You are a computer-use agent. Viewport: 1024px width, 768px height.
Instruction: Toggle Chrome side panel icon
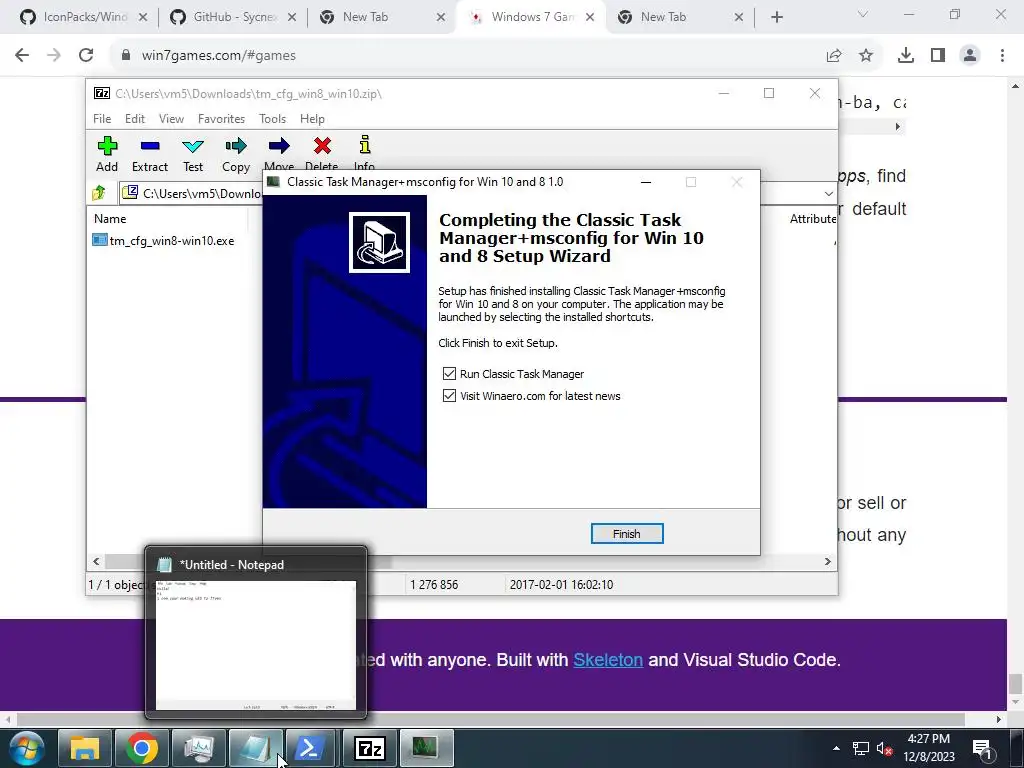(938, 56)
